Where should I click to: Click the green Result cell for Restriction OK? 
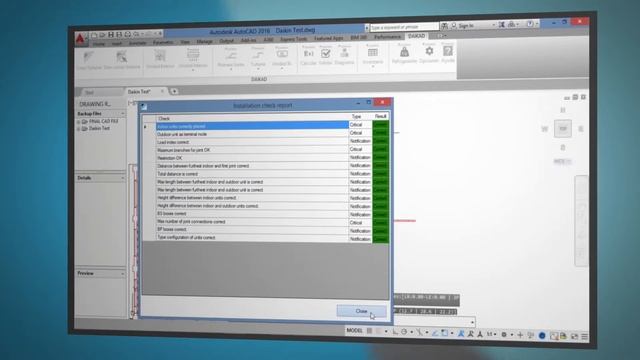(x=380, y=157)
